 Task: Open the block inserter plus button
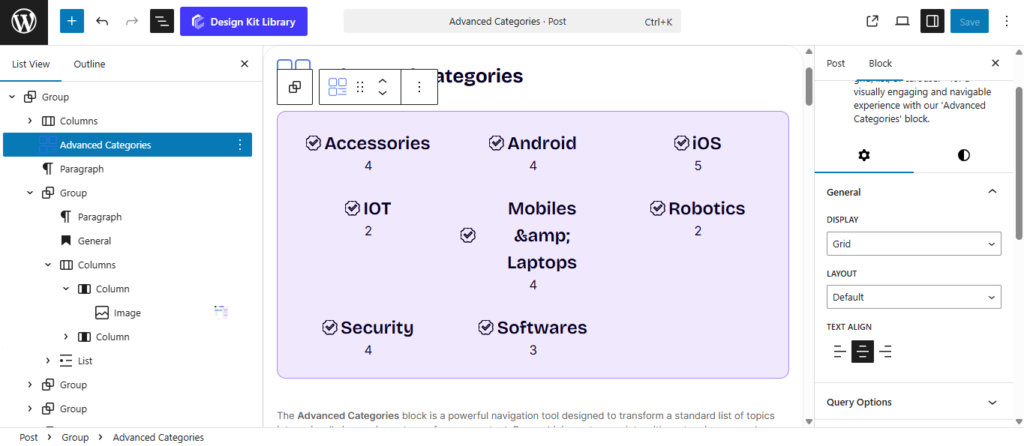coord(72,21)
